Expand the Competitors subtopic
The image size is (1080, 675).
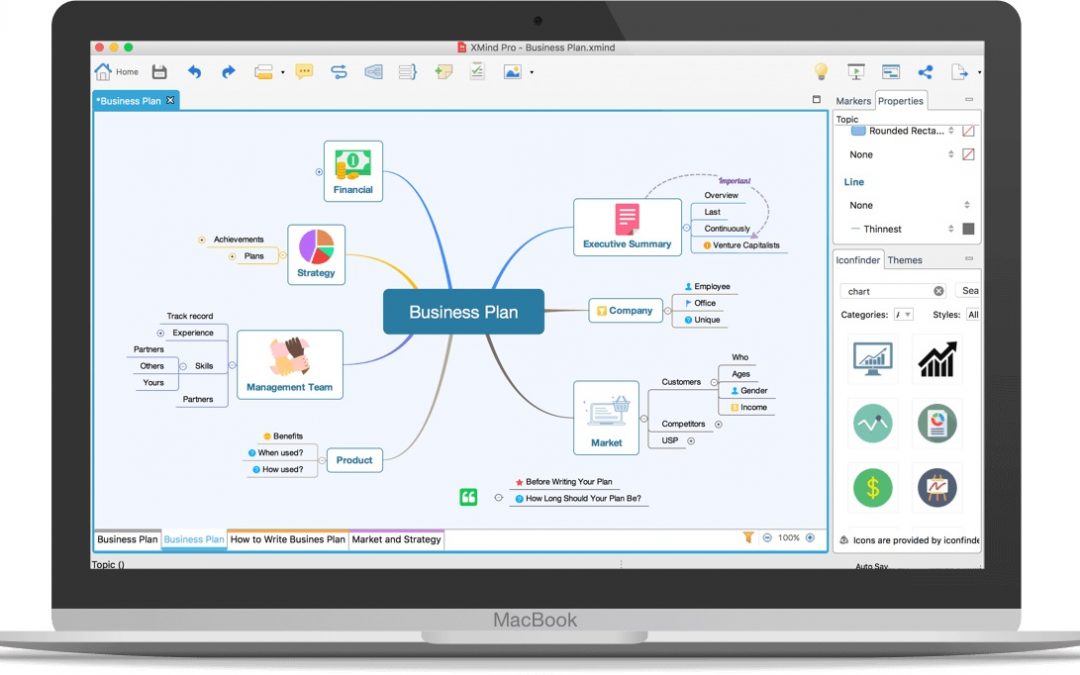coord(718,424)
